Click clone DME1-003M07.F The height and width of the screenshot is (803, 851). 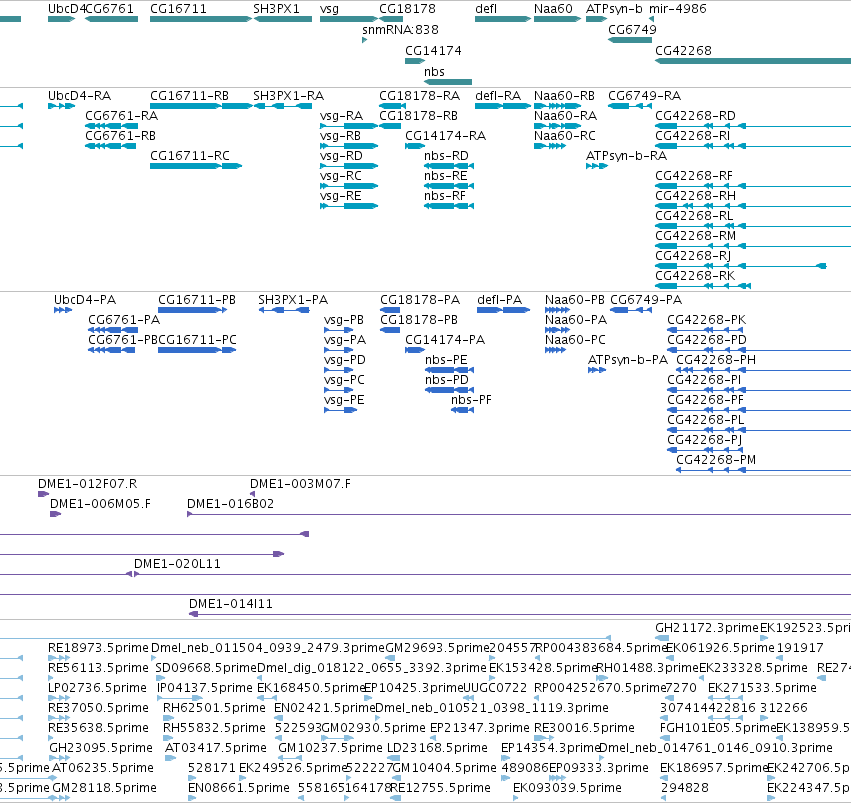pos(300,483)
